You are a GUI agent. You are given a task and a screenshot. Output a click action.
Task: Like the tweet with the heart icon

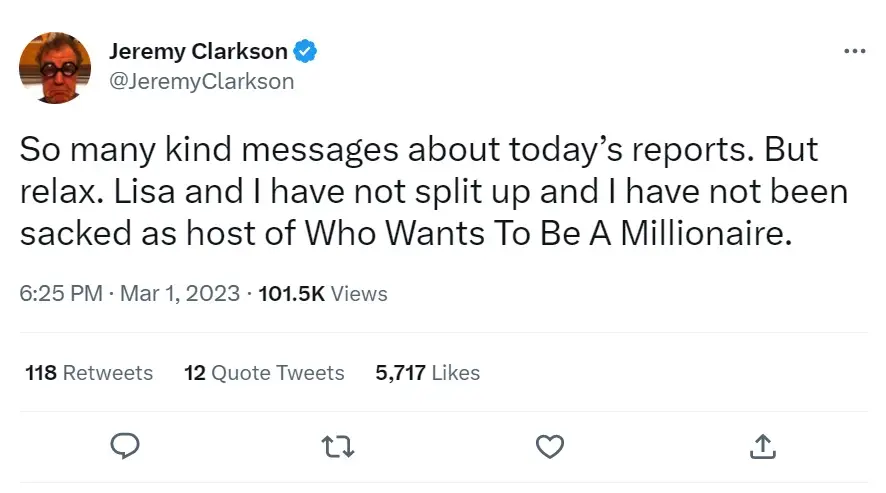(549, 446)
